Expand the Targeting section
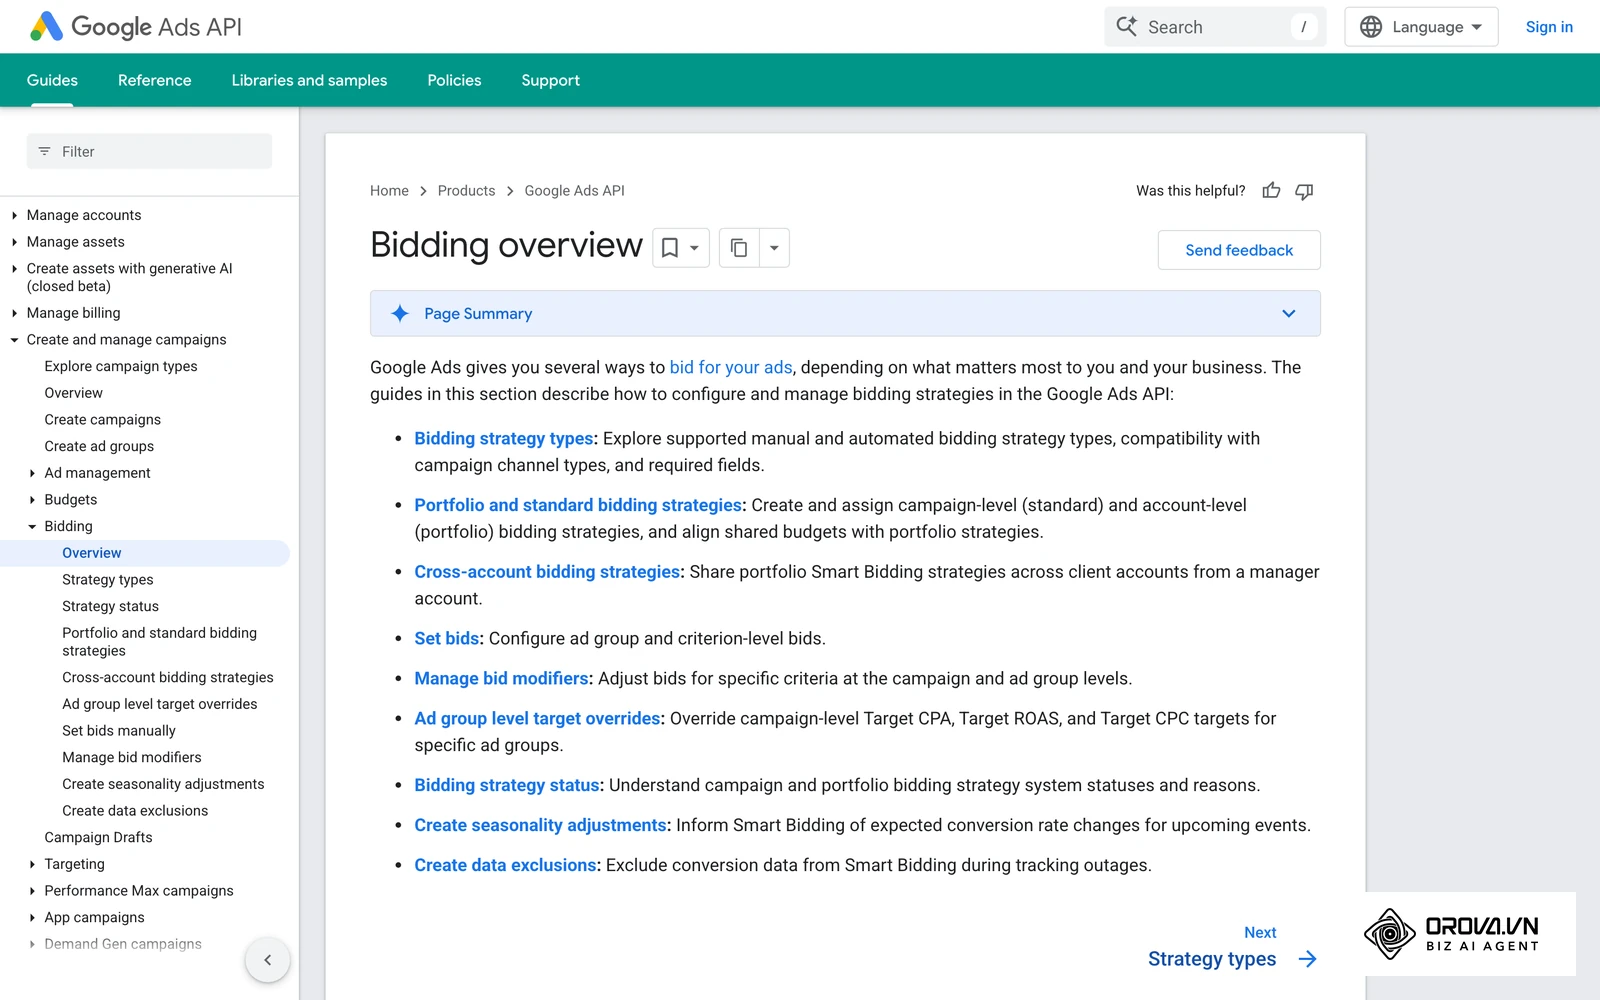Screen dimensions: 1600x1000 [x=32, y=864]
